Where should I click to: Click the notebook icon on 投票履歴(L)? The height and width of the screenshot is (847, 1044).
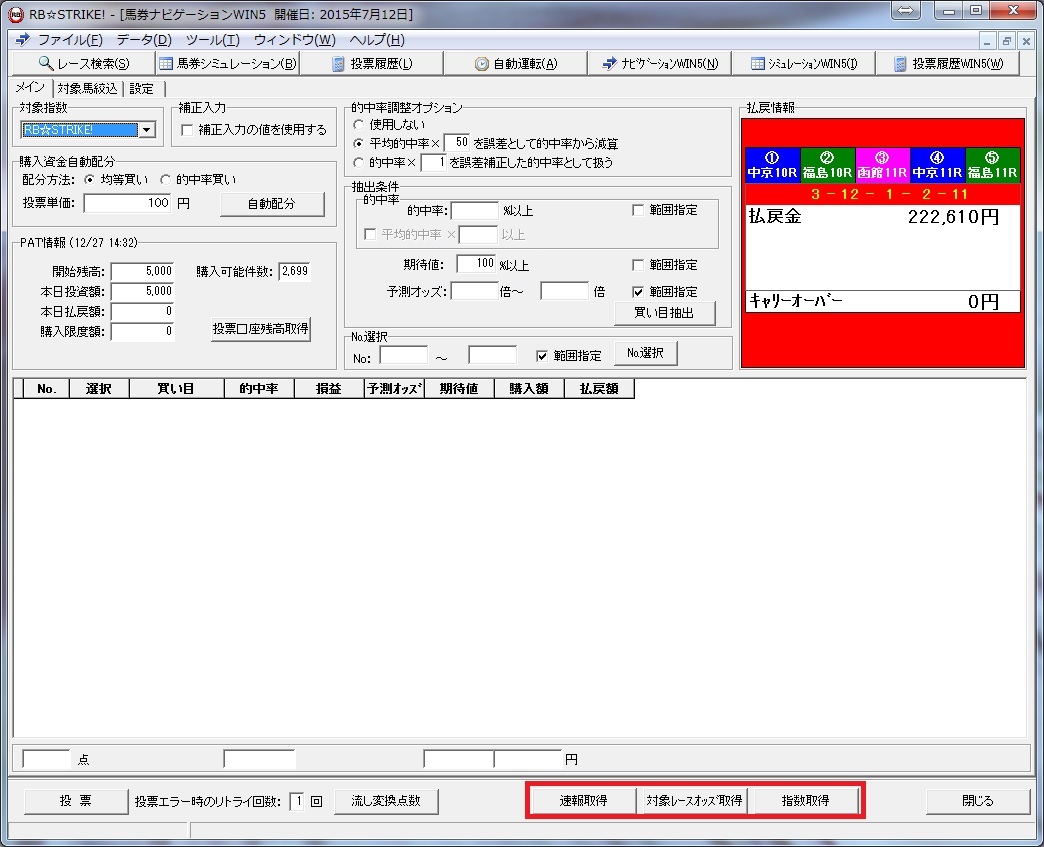click(338, 64)
